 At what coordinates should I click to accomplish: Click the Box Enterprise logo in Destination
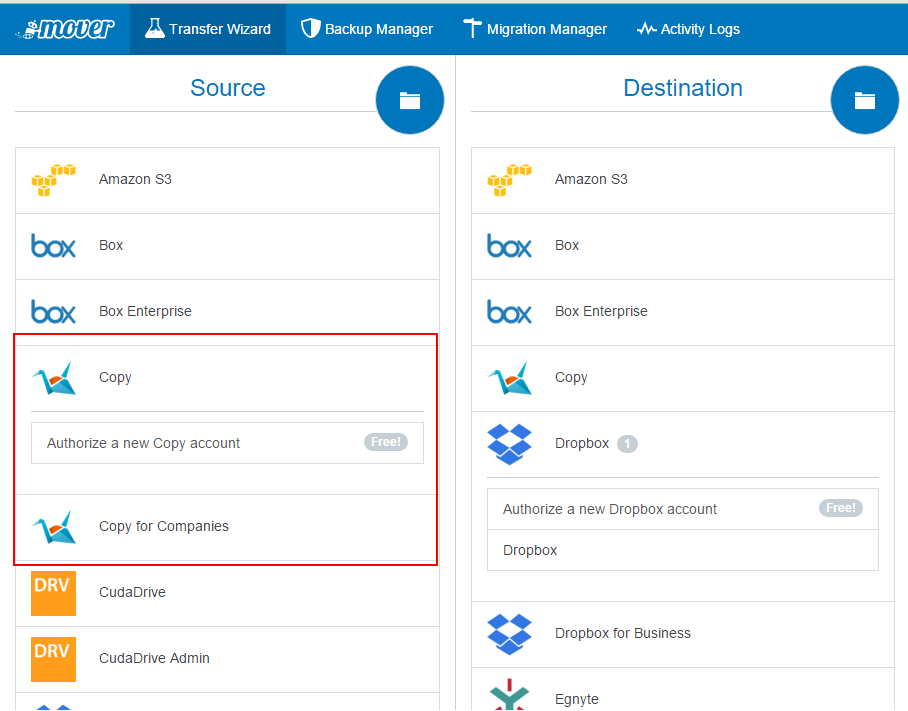tap(510, 312)
